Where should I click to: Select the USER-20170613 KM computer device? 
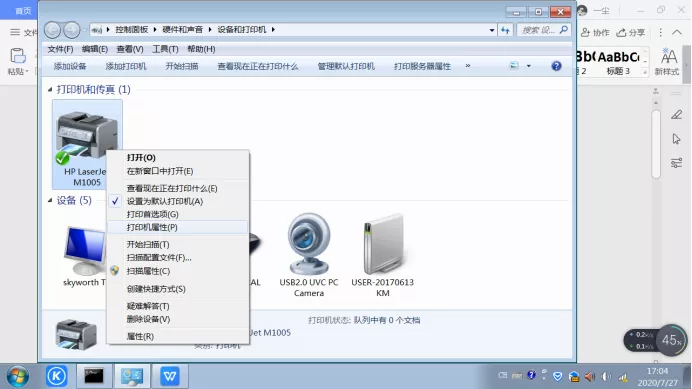tap(383, 255)
